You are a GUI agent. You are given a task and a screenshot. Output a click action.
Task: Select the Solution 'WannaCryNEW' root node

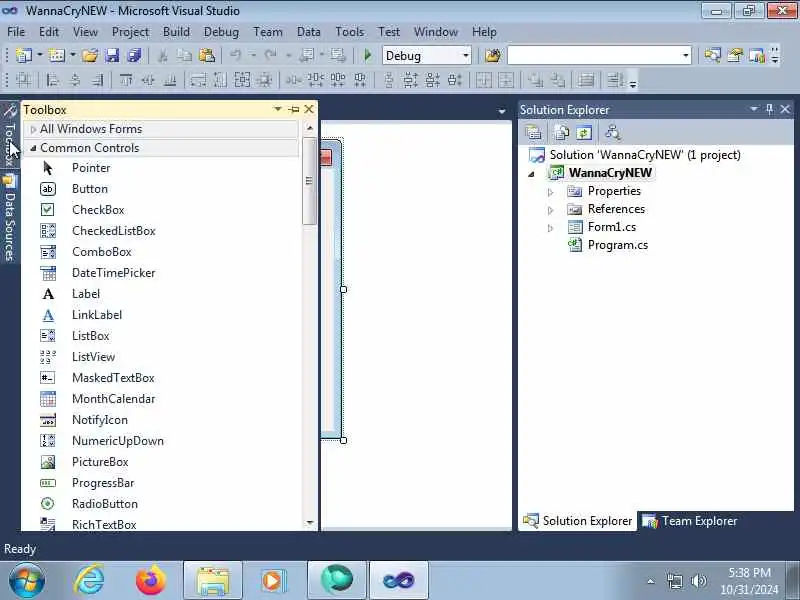644,155
